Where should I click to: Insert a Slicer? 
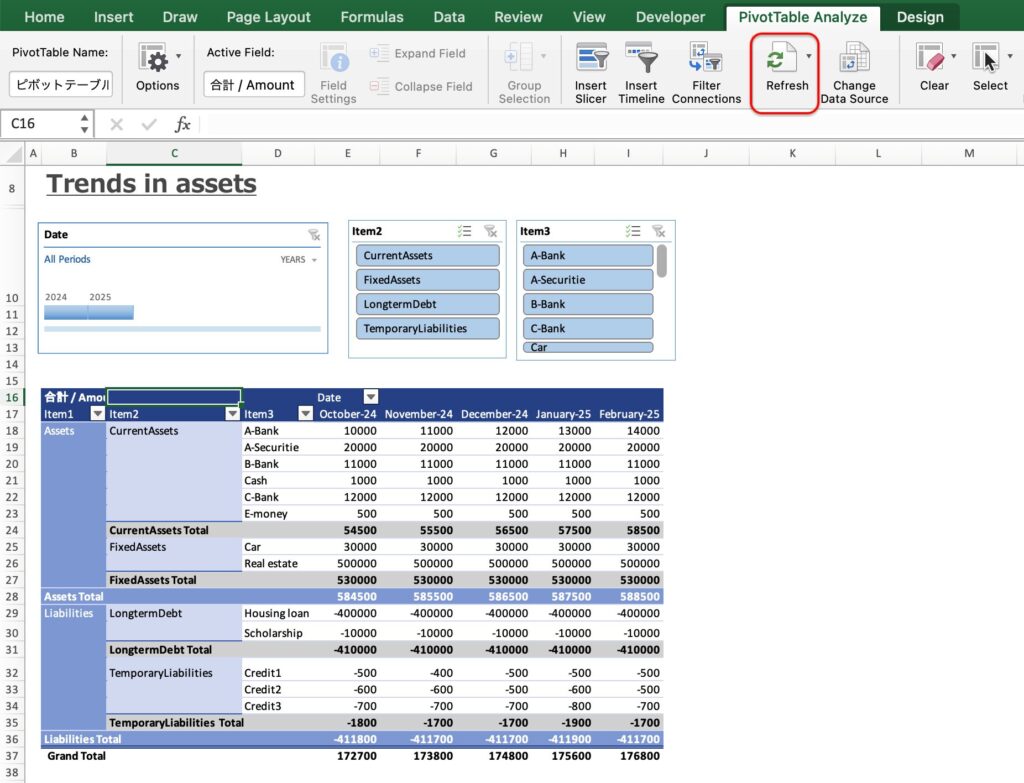[591, 72]
